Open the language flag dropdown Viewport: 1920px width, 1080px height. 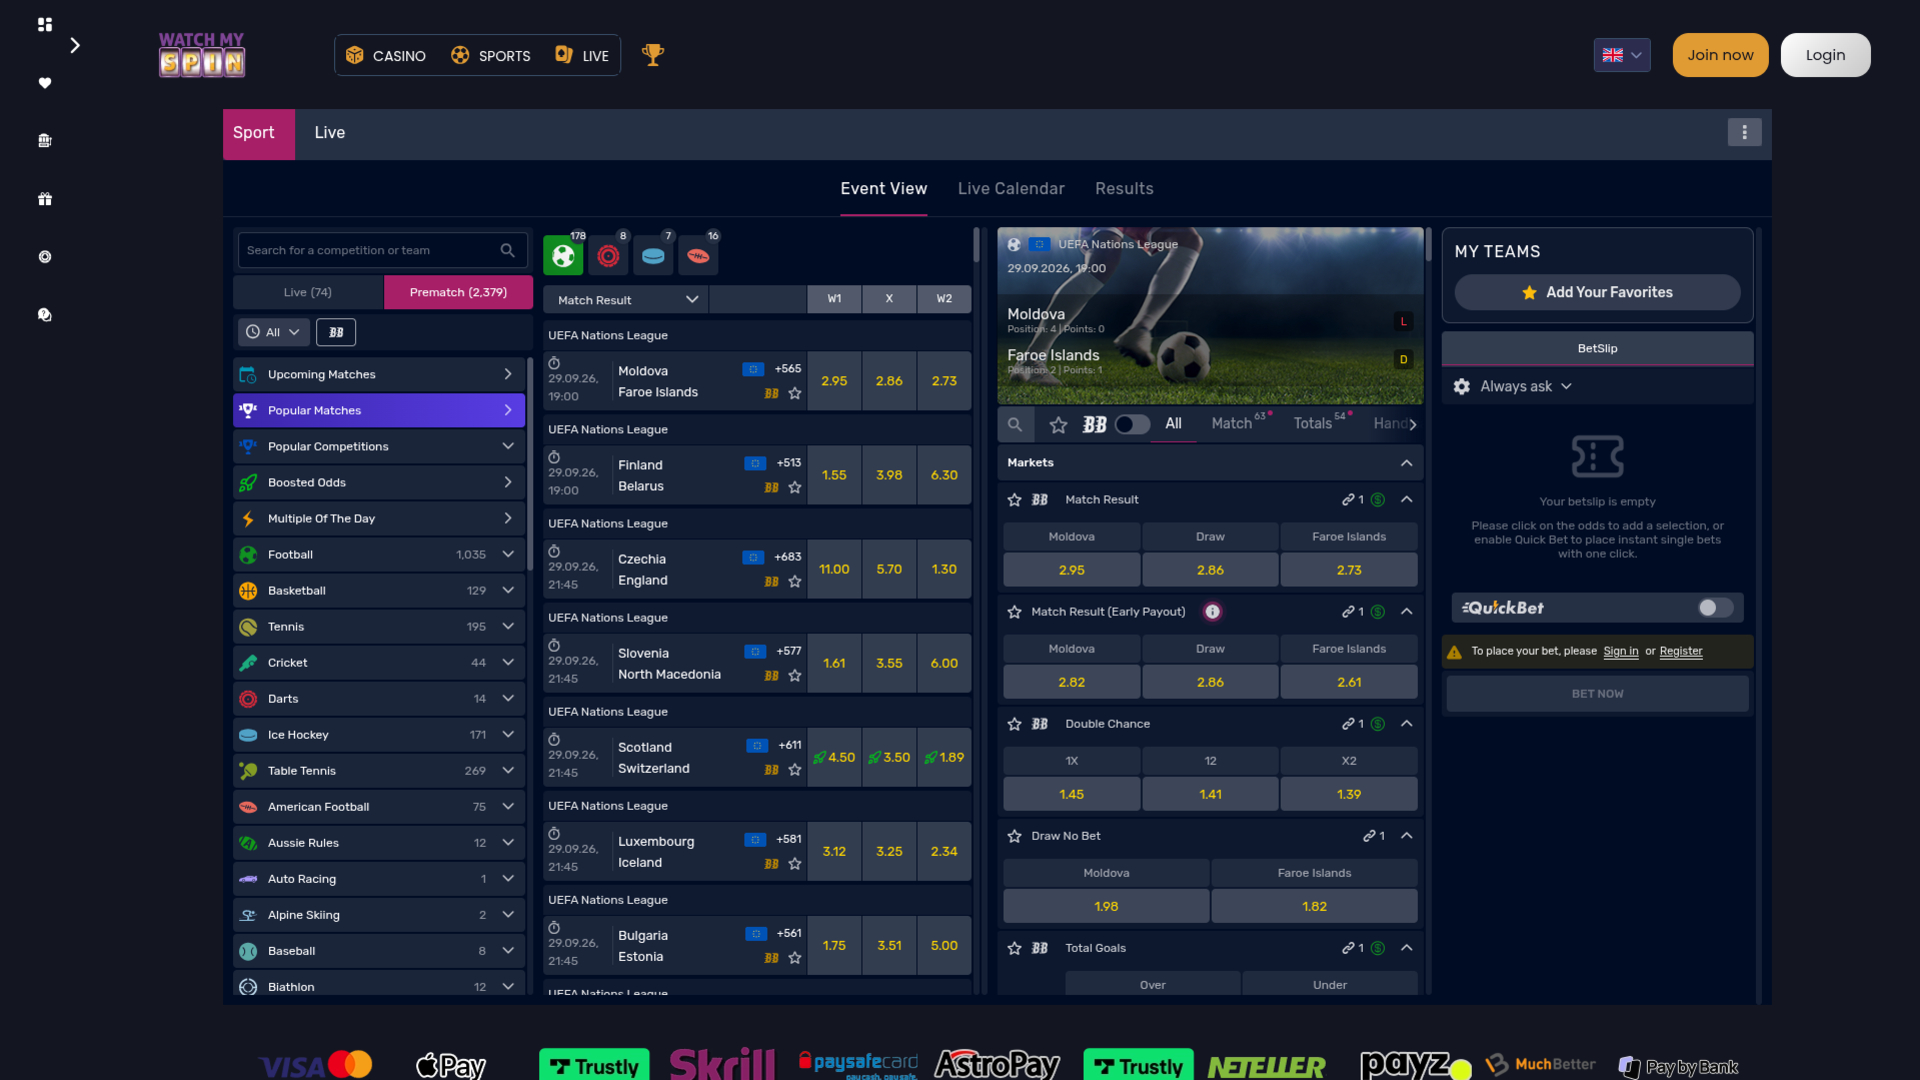(1622, 55)
